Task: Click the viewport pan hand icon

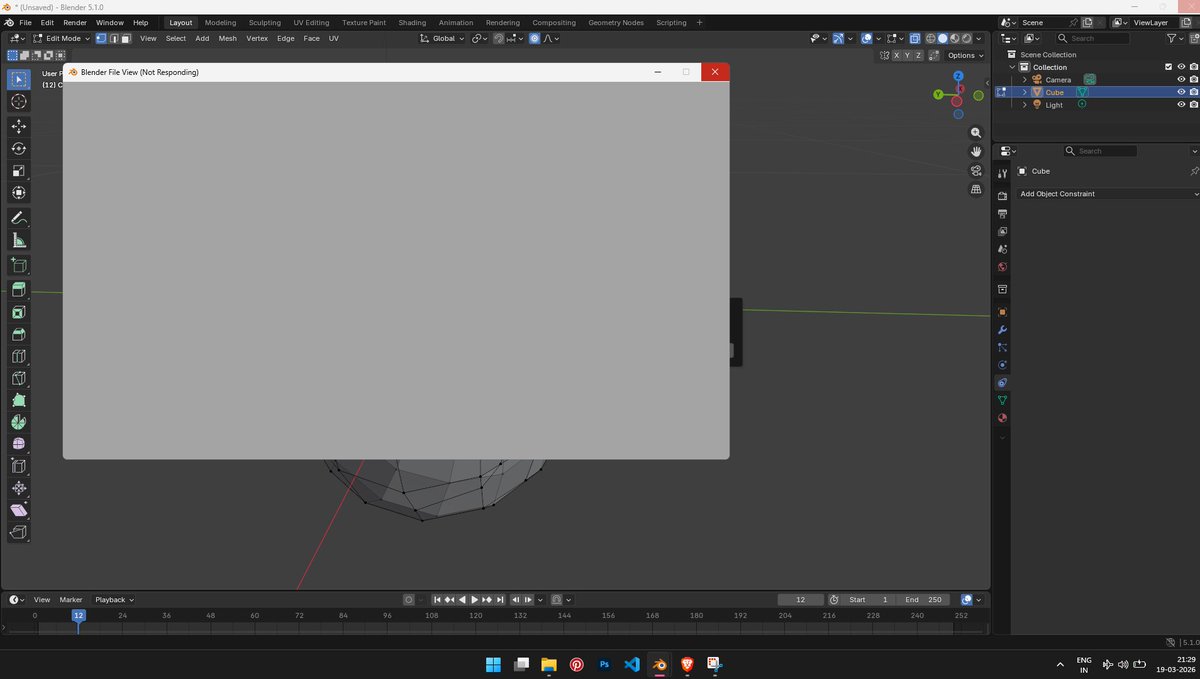Action: pos(976,152)
